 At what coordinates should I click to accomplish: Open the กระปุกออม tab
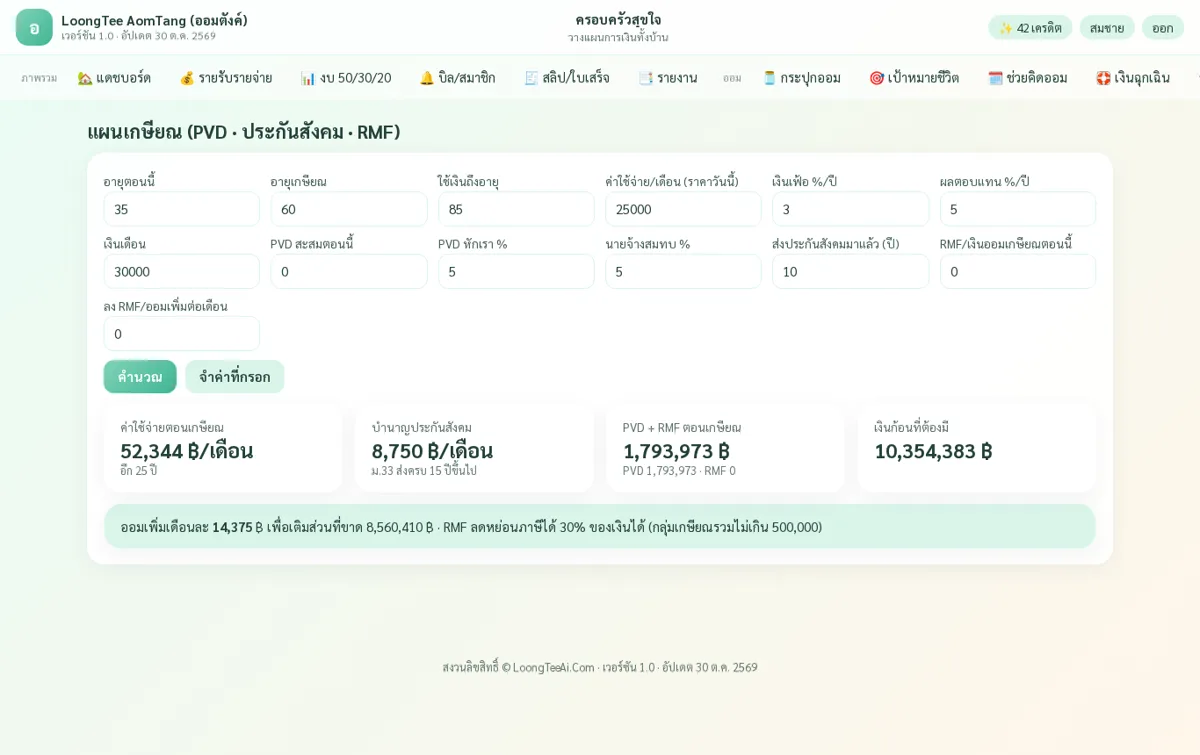pyautogui.click(x=801, y=77)
